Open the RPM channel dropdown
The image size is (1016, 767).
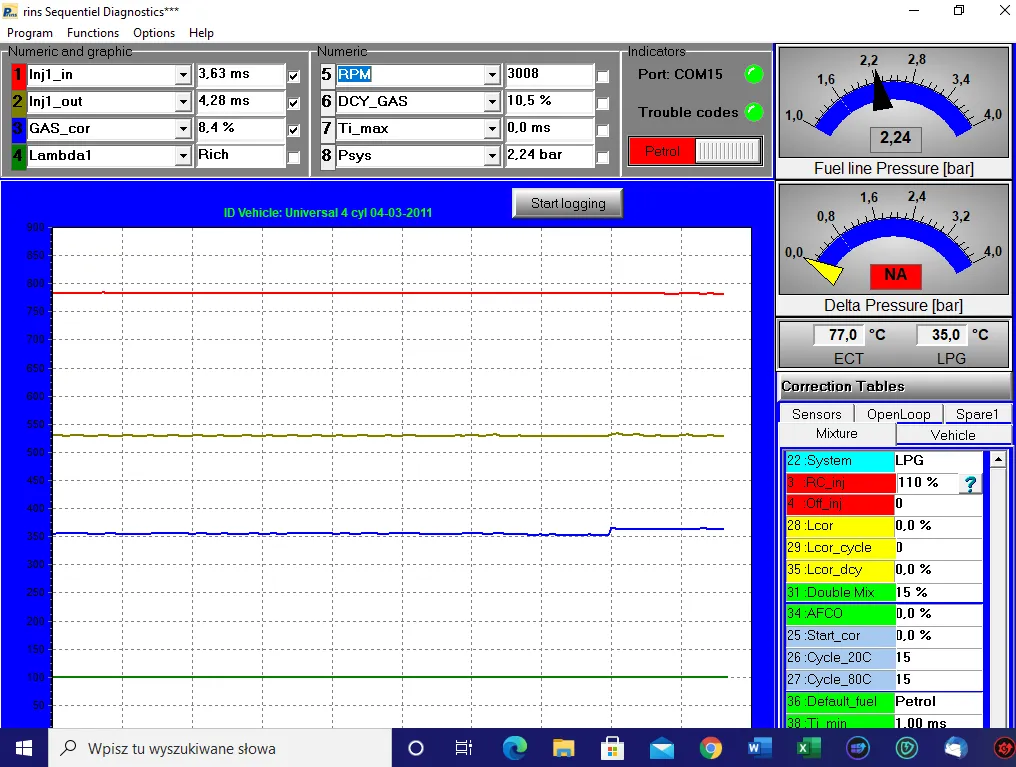click(492, 75)
